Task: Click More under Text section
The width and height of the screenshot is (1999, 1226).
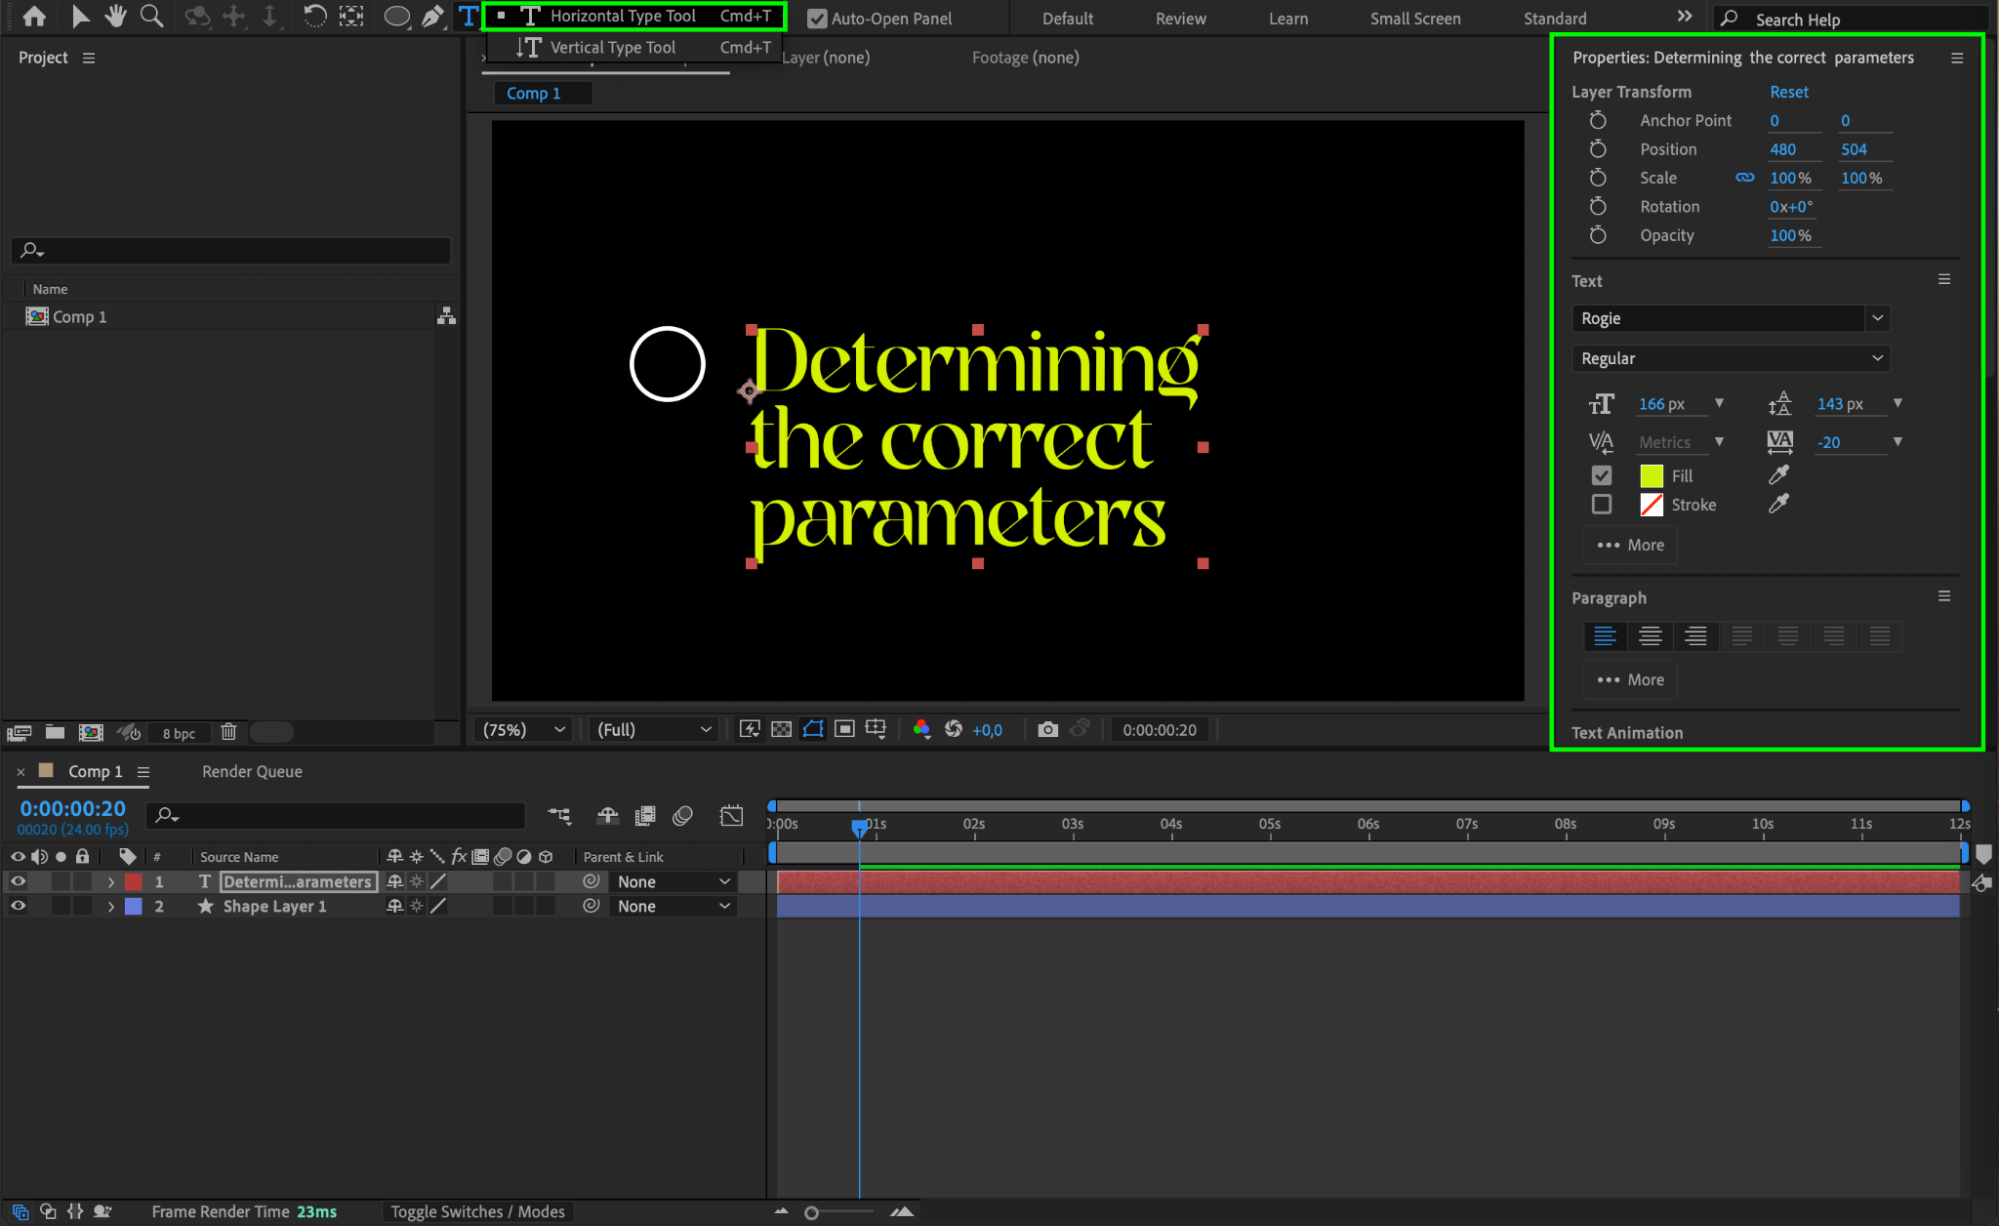Action: point(1630,545)
